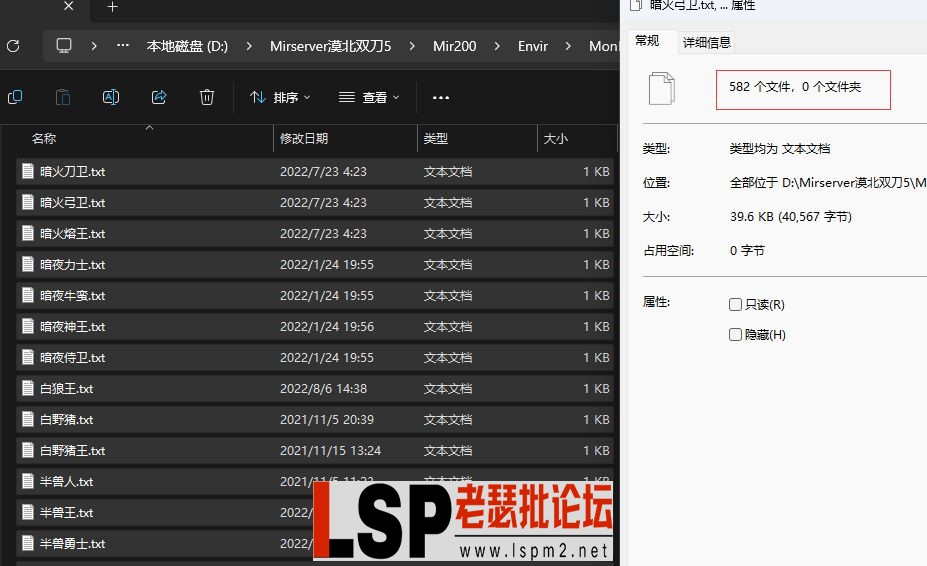Screen dimensions: 927x566
Task: Select the file name 白野猪王.txt
Action: [73, 451]
